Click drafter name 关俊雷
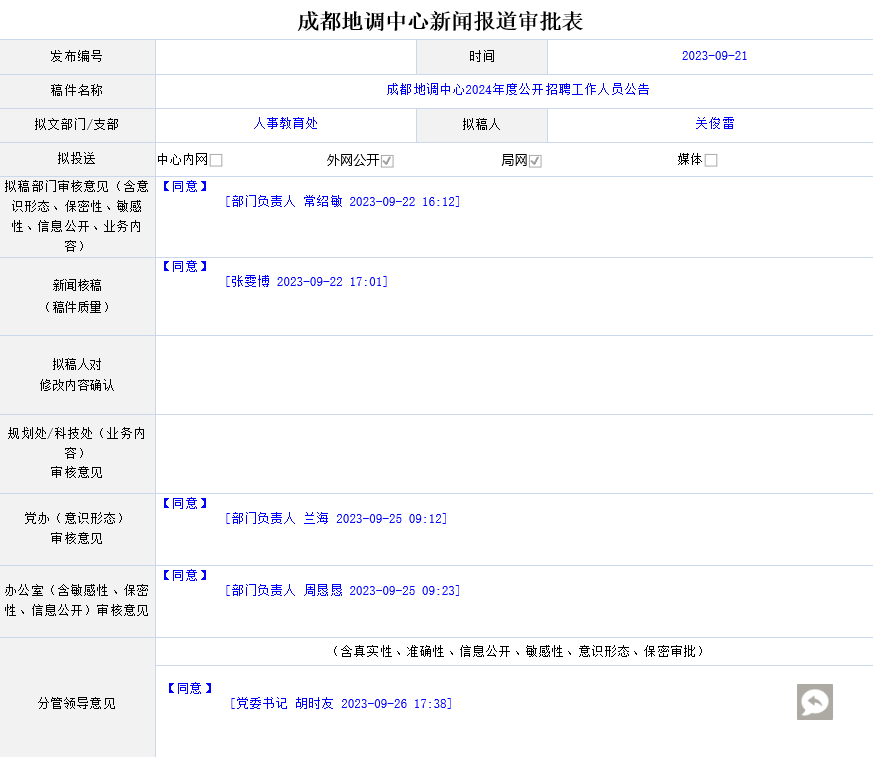The width and height of the screenshot is (873, 757). pos(714,124)
